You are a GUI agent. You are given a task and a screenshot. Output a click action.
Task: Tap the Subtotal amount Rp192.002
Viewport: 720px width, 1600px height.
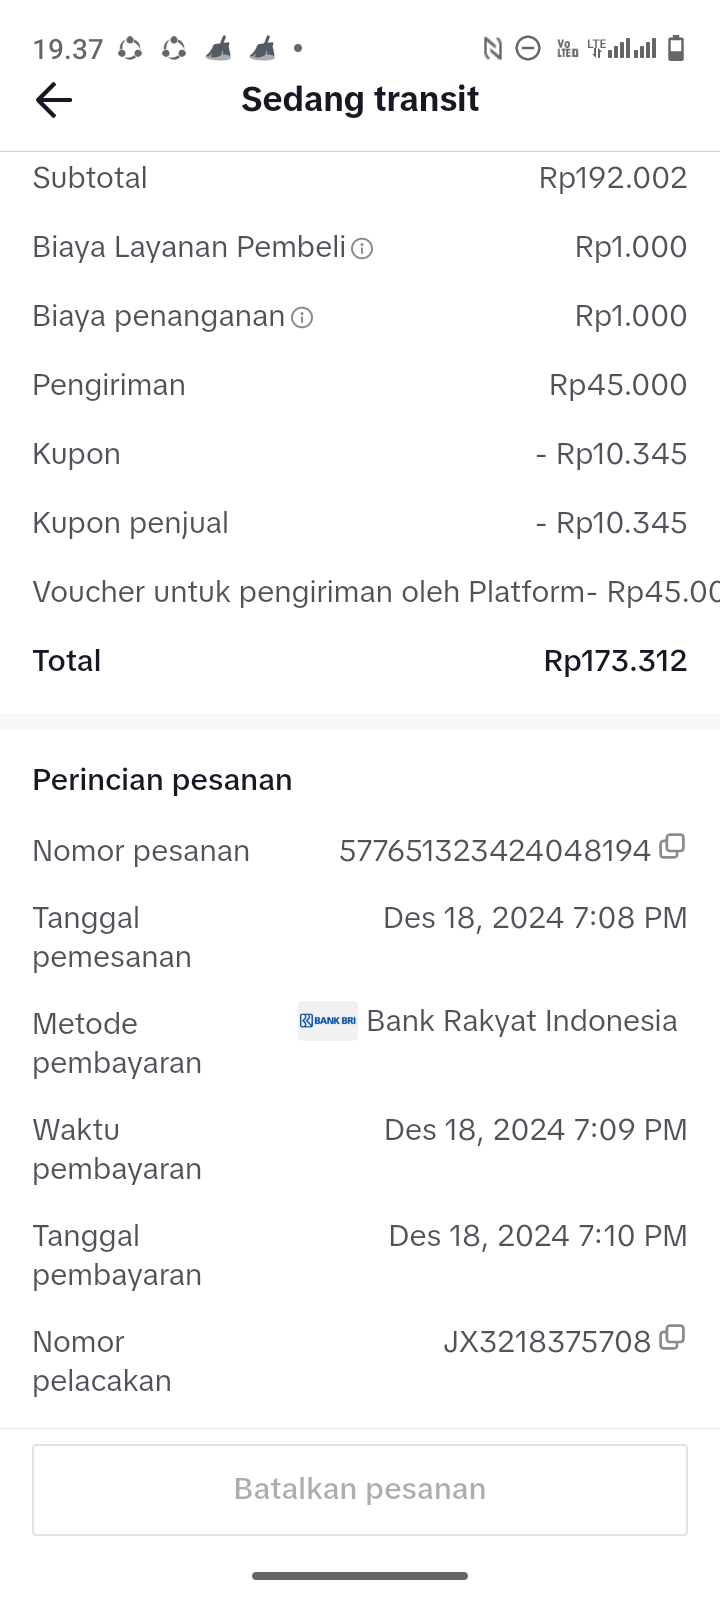tap(612, 178)
